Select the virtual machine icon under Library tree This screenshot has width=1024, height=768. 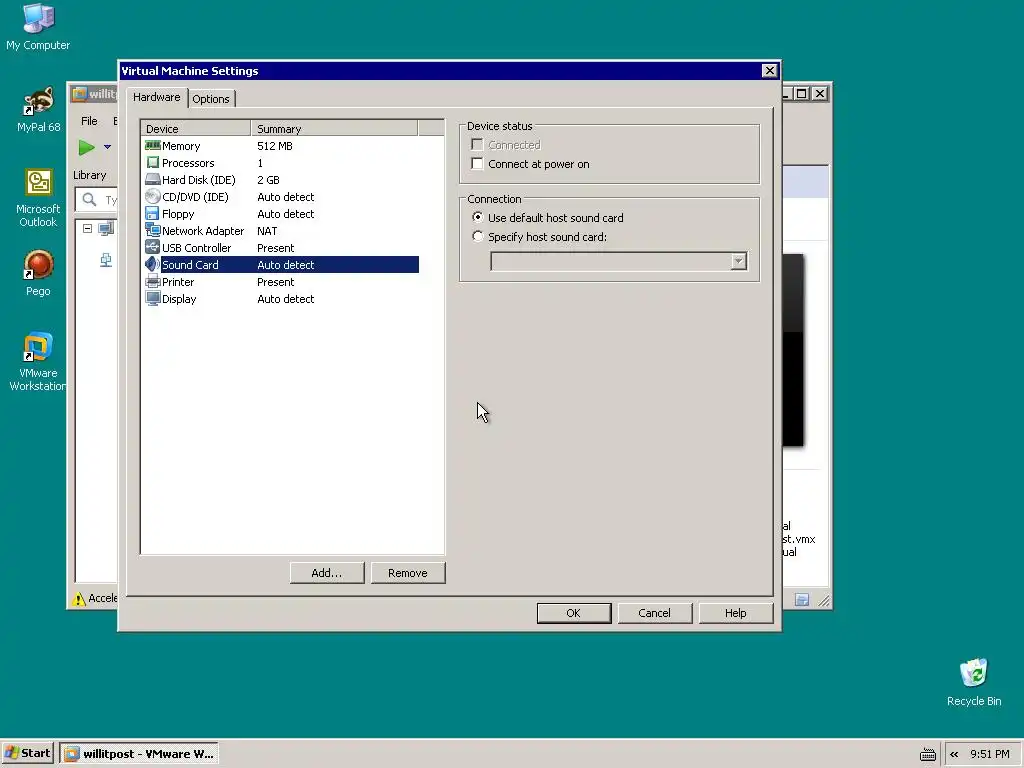[106, 260]
